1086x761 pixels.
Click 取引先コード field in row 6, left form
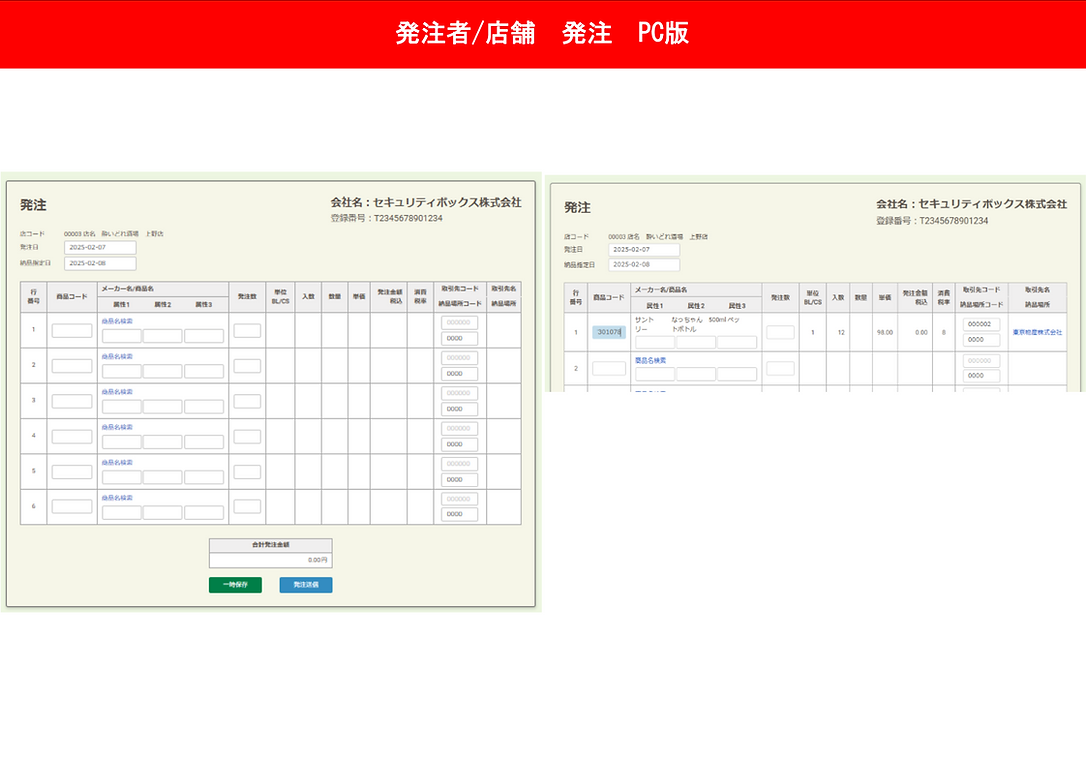459,499
